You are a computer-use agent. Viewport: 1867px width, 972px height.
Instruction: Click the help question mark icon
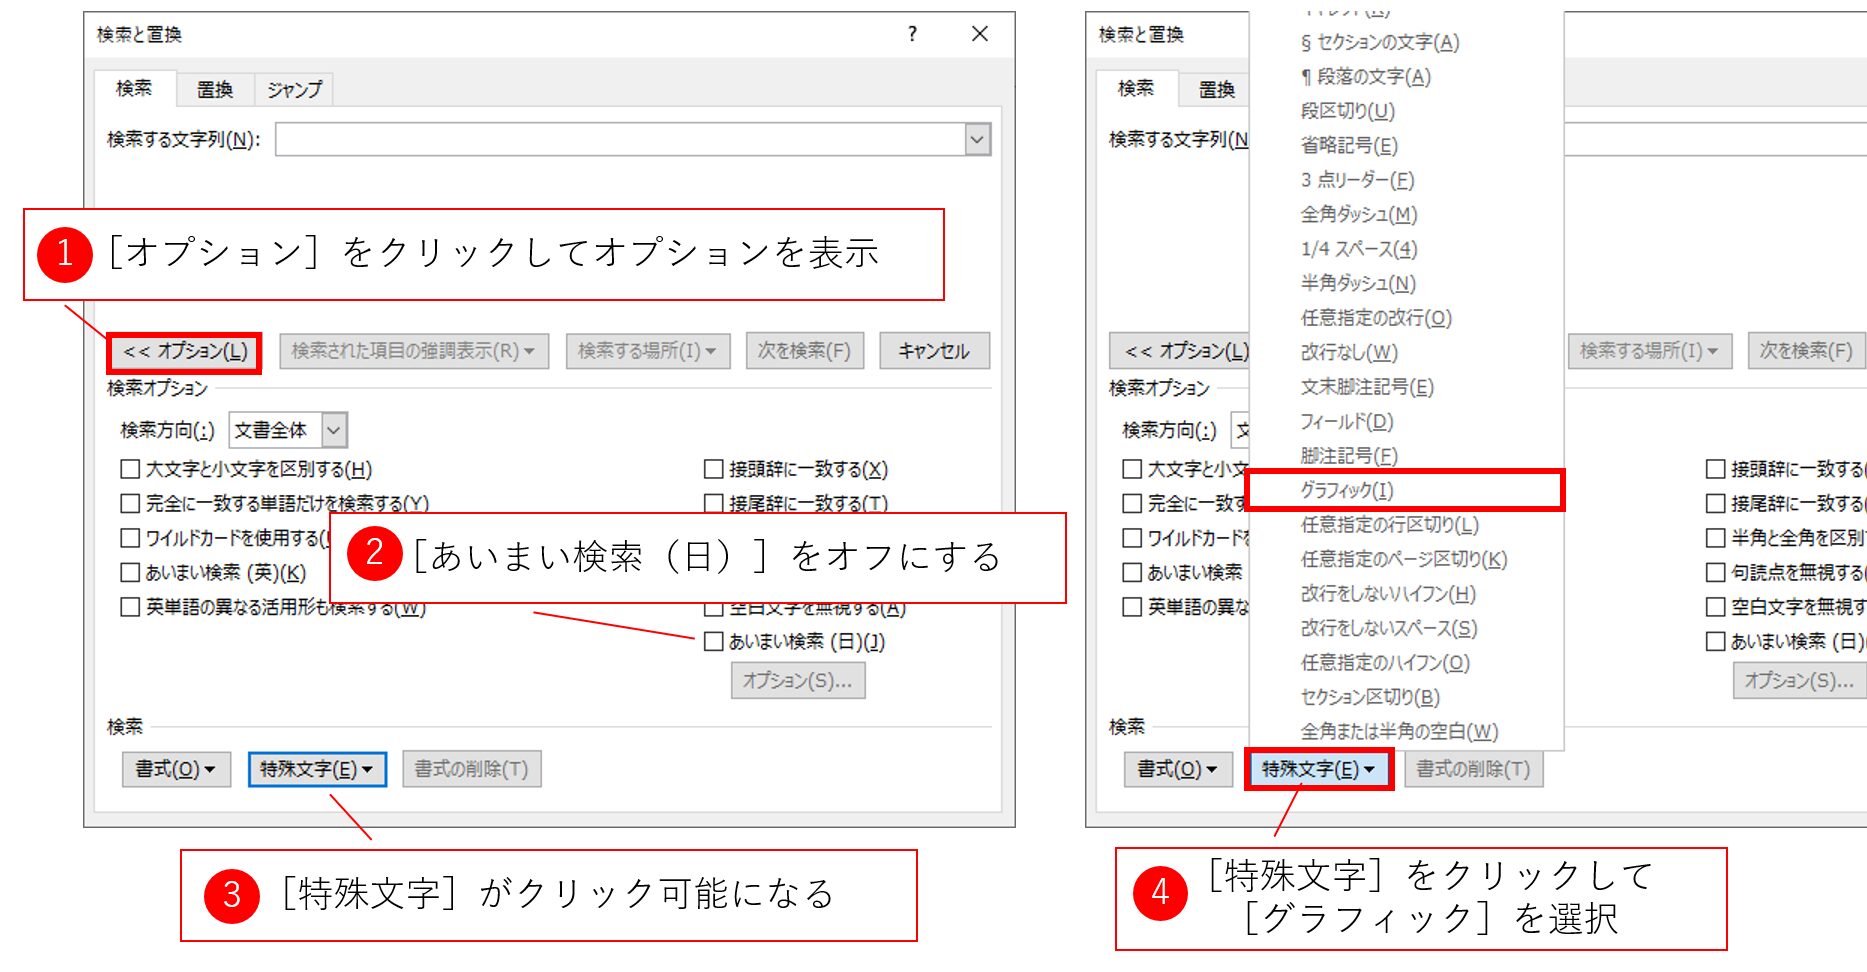[912, 34]
